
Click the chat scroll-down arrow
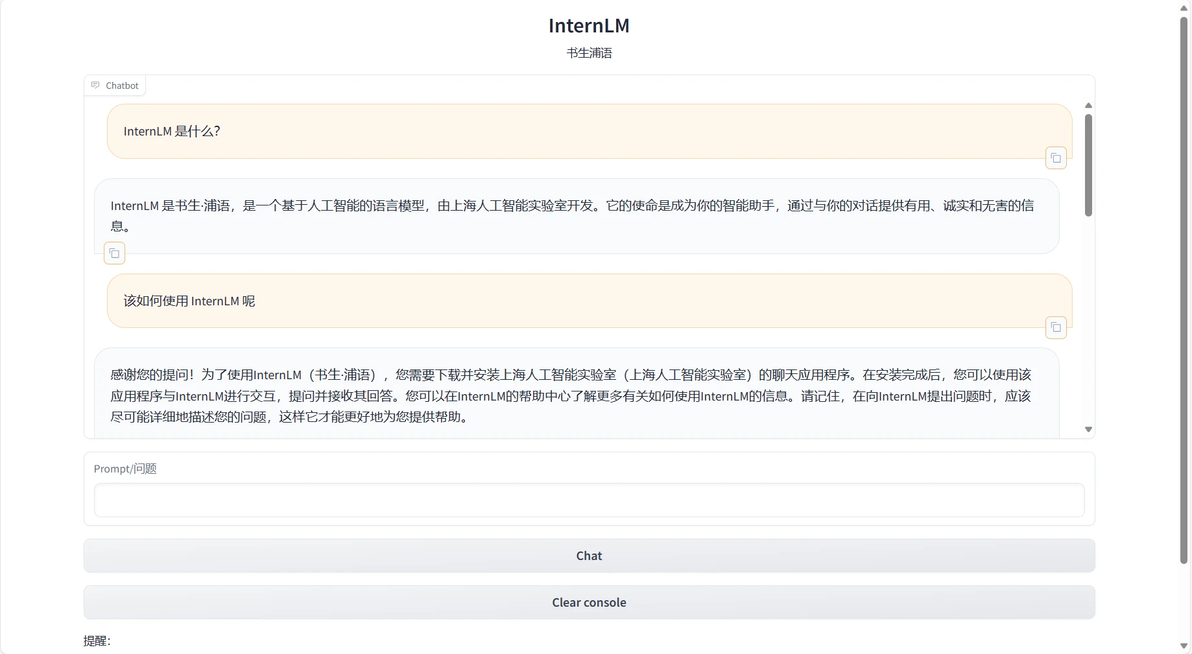1088,430
